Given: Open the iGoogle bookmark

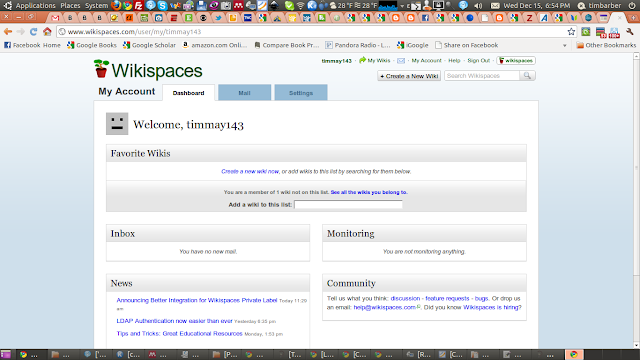Looking at the screenshot, I should (413, 45).
